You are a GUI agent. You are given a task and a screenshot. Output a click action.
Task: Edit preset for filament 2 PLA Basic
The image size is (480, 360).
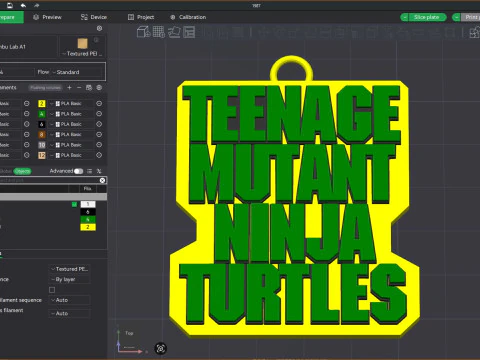pyautogui.click(x=99, y=104)
